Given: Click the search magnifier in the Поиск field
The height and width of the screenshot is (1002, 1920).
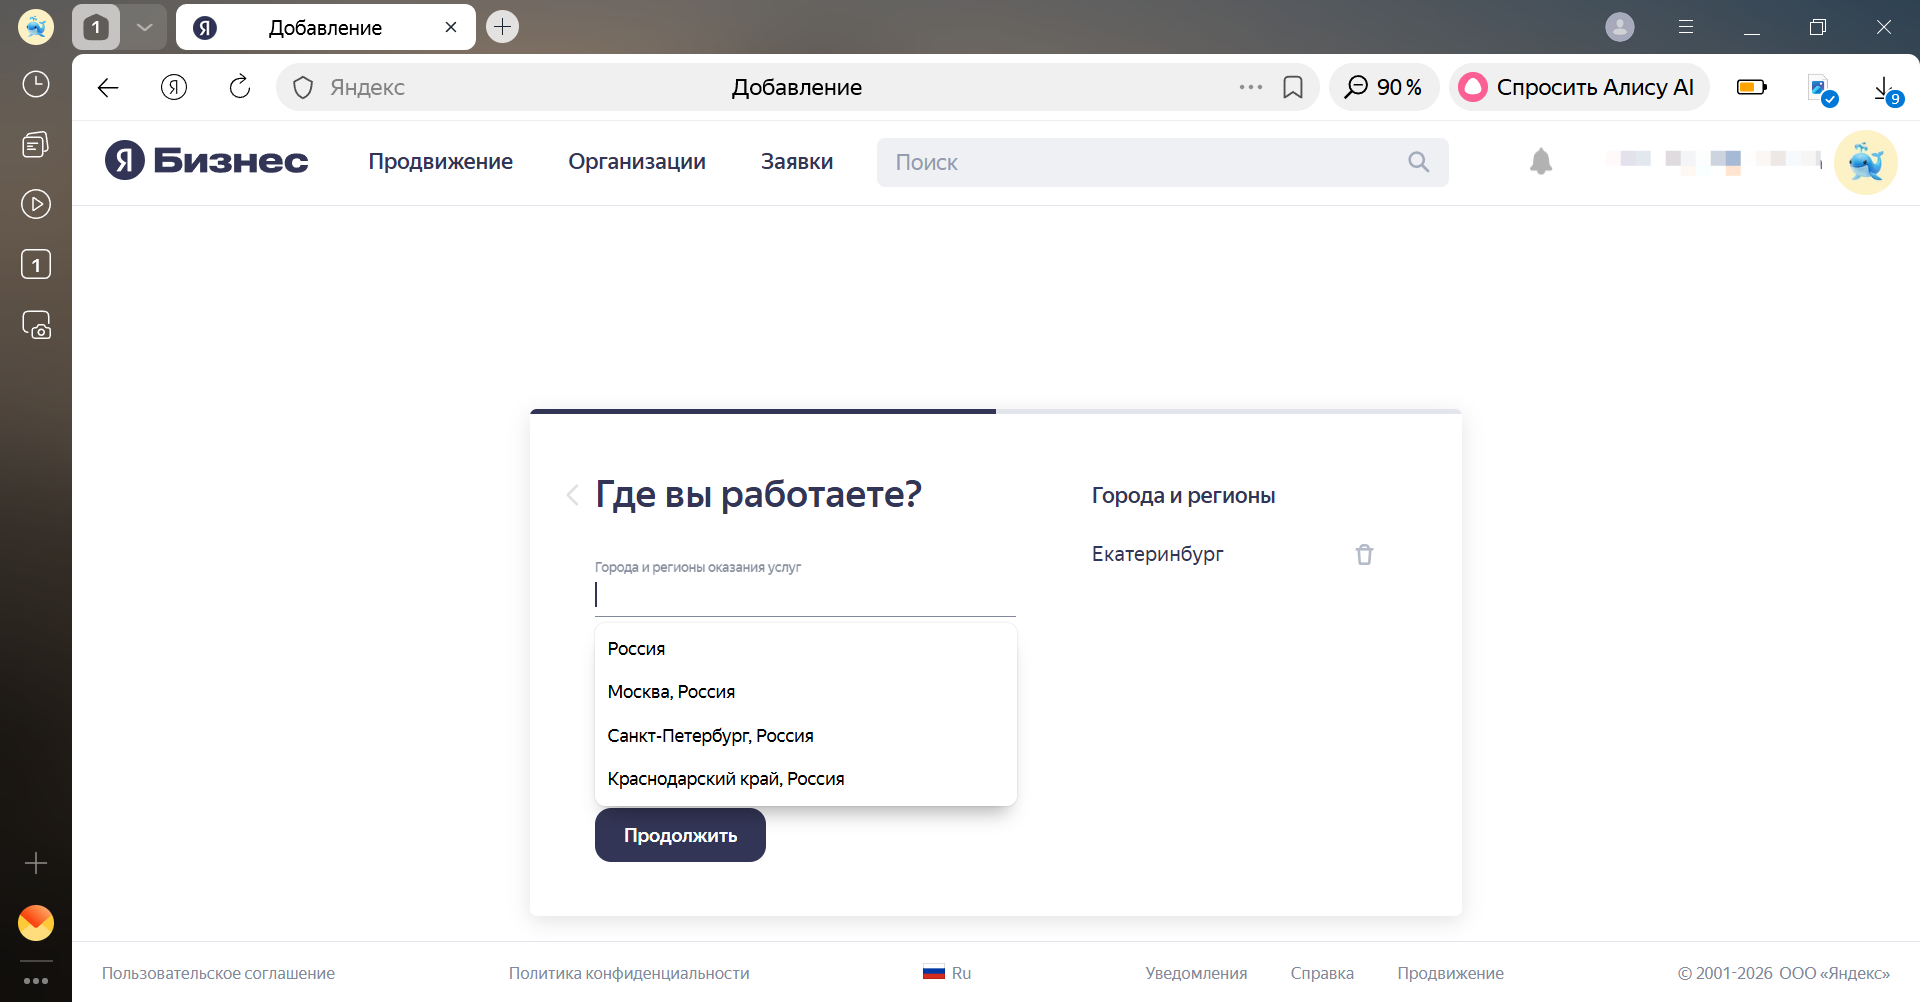Looking at the screenshot, I should [1419, 161].
